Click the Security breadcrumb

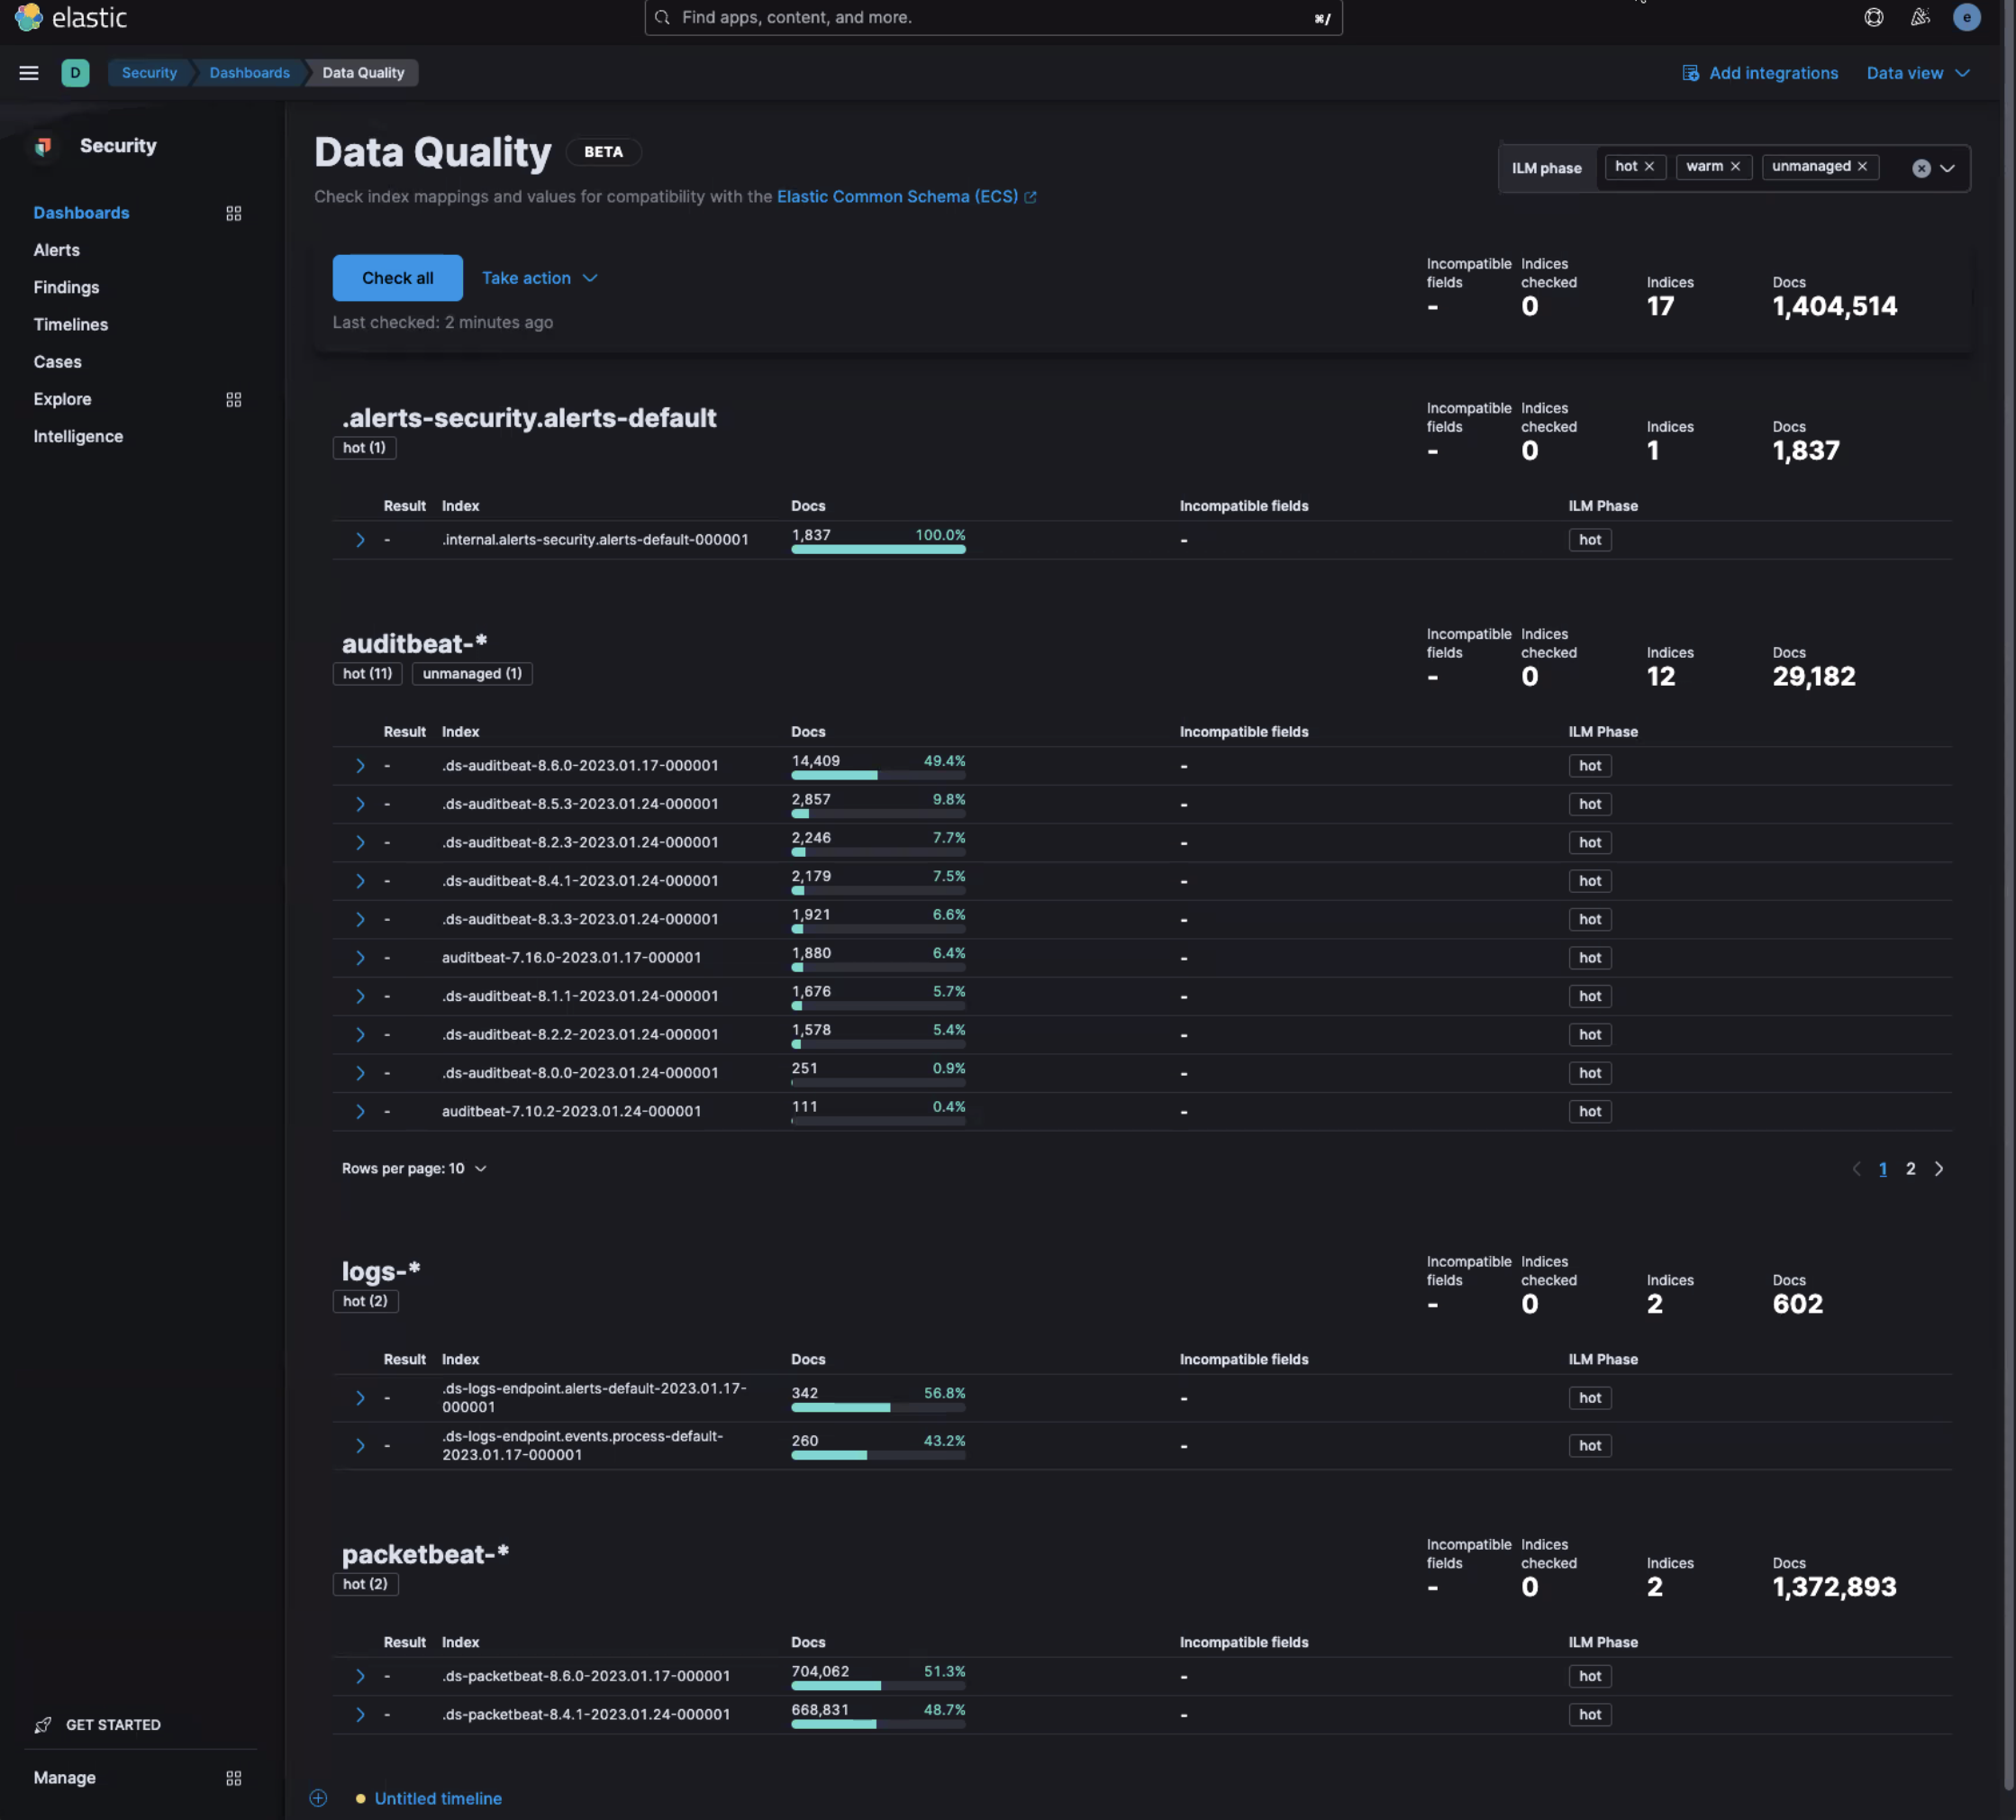coord(149,73)
